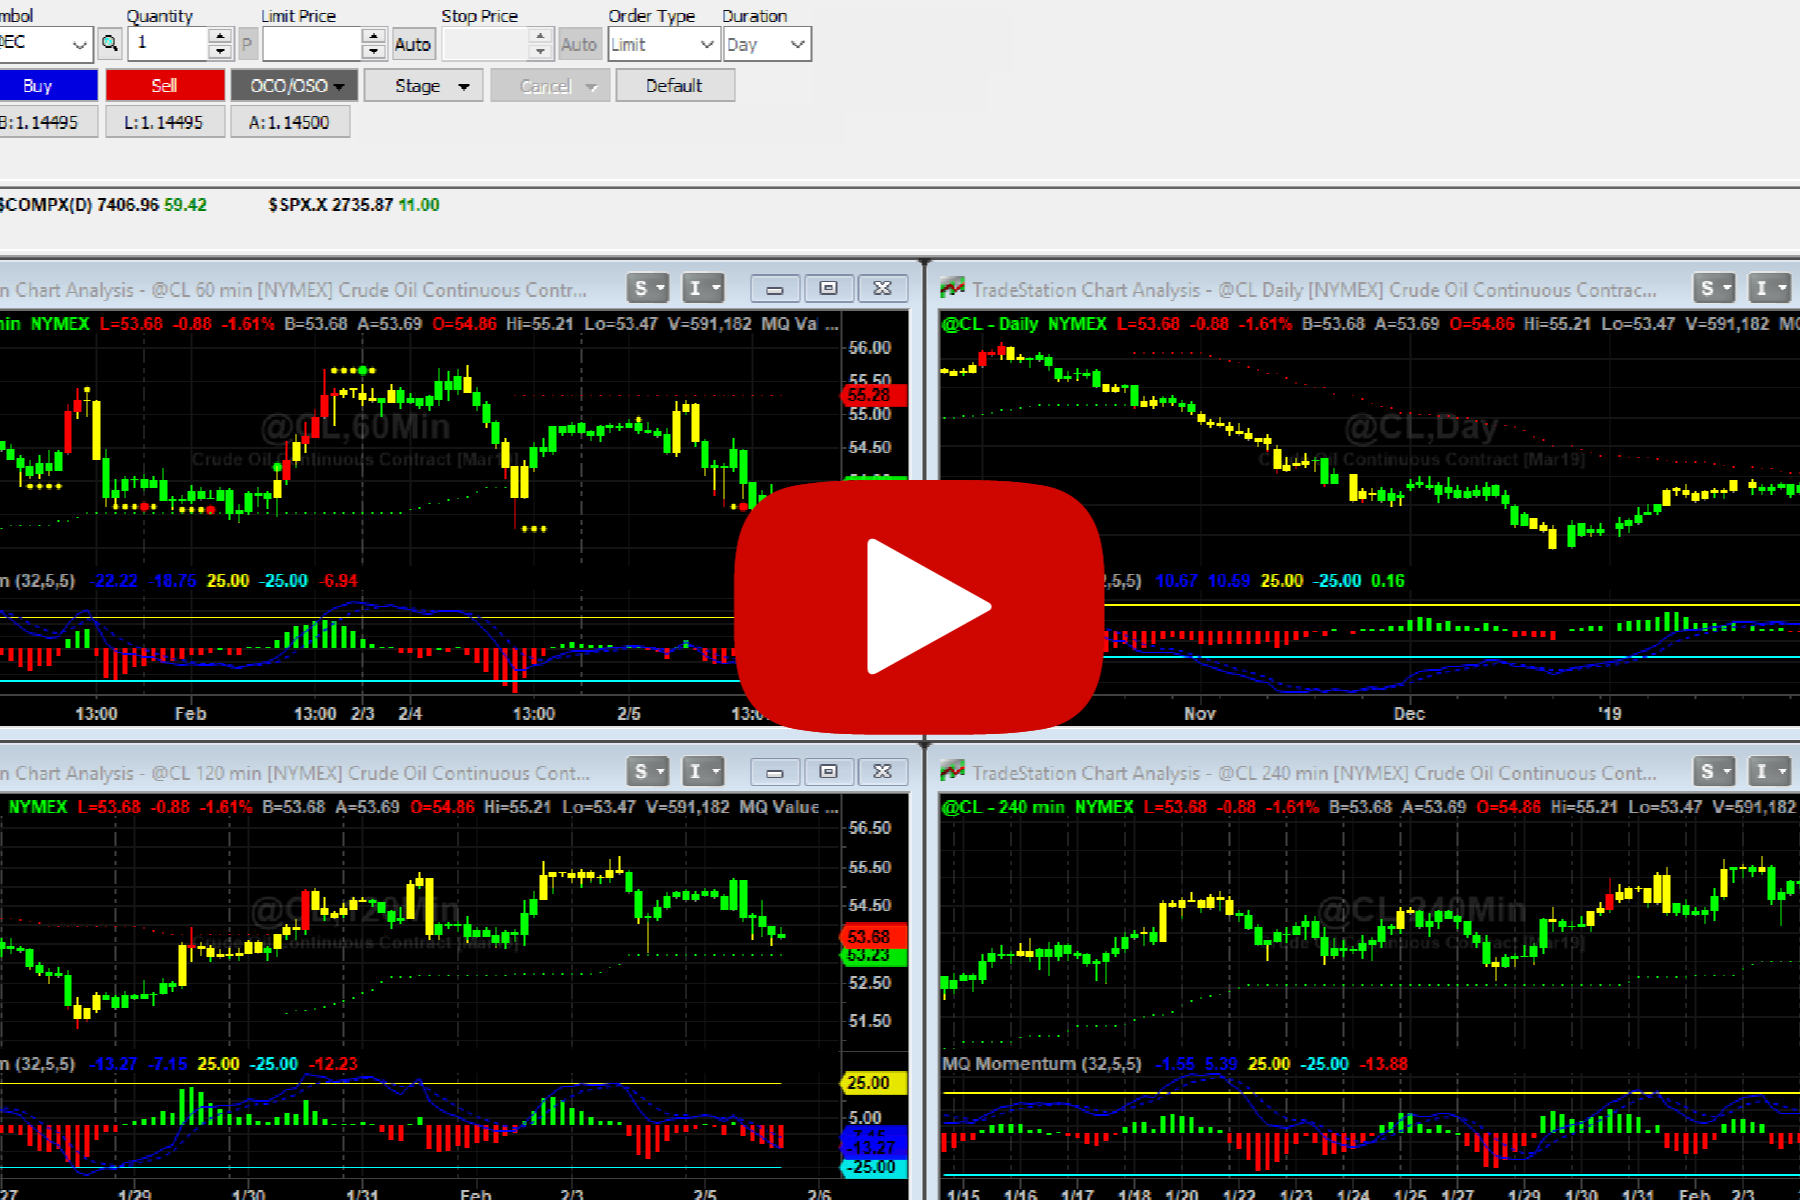1800x1200 pixels.
Task: Click the @CL - 240 min symbol label
Action: pyautogui.click(x=1003, y=807)
